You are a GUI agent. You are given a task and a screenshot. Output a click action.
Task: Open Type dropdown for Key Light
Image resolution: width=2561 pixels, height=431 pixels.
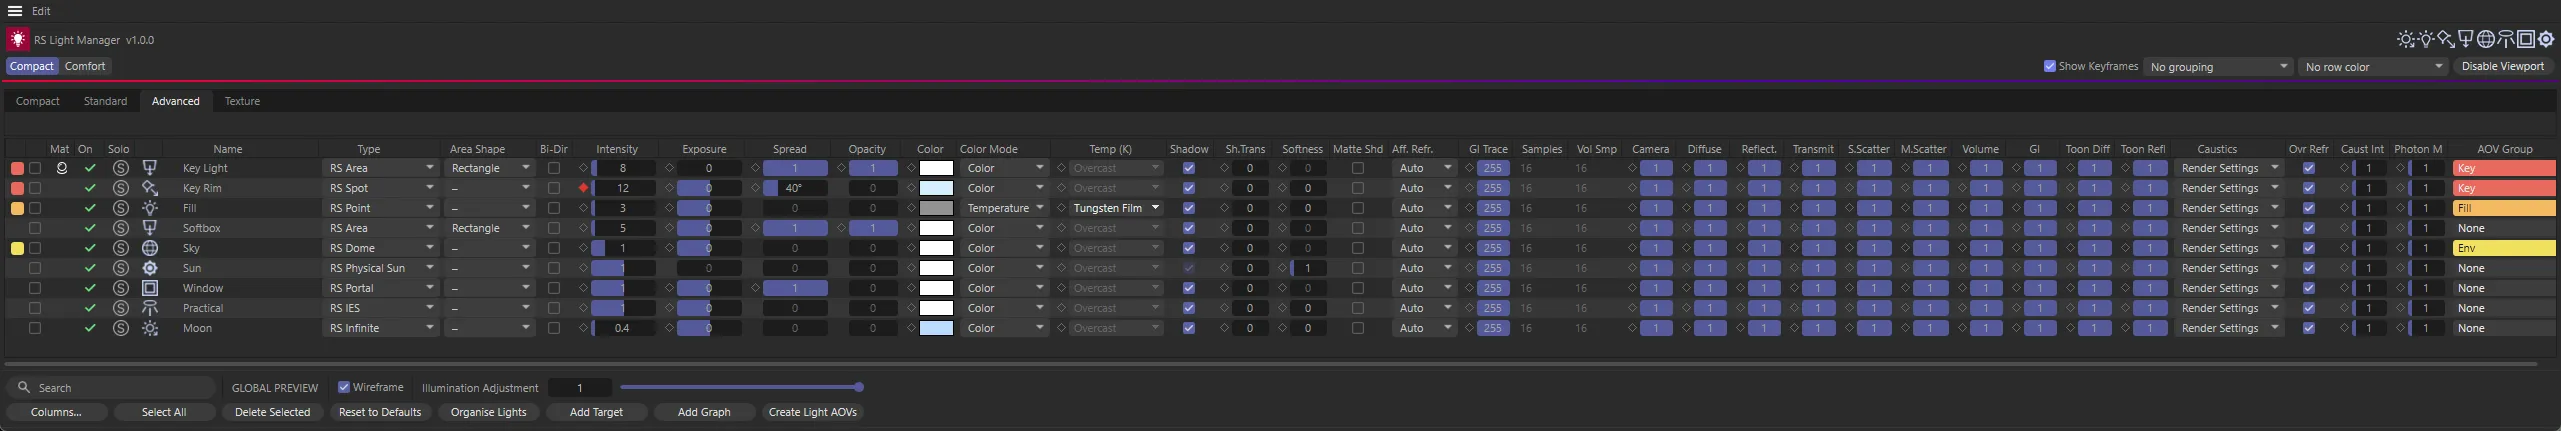[x=381, y=168]
